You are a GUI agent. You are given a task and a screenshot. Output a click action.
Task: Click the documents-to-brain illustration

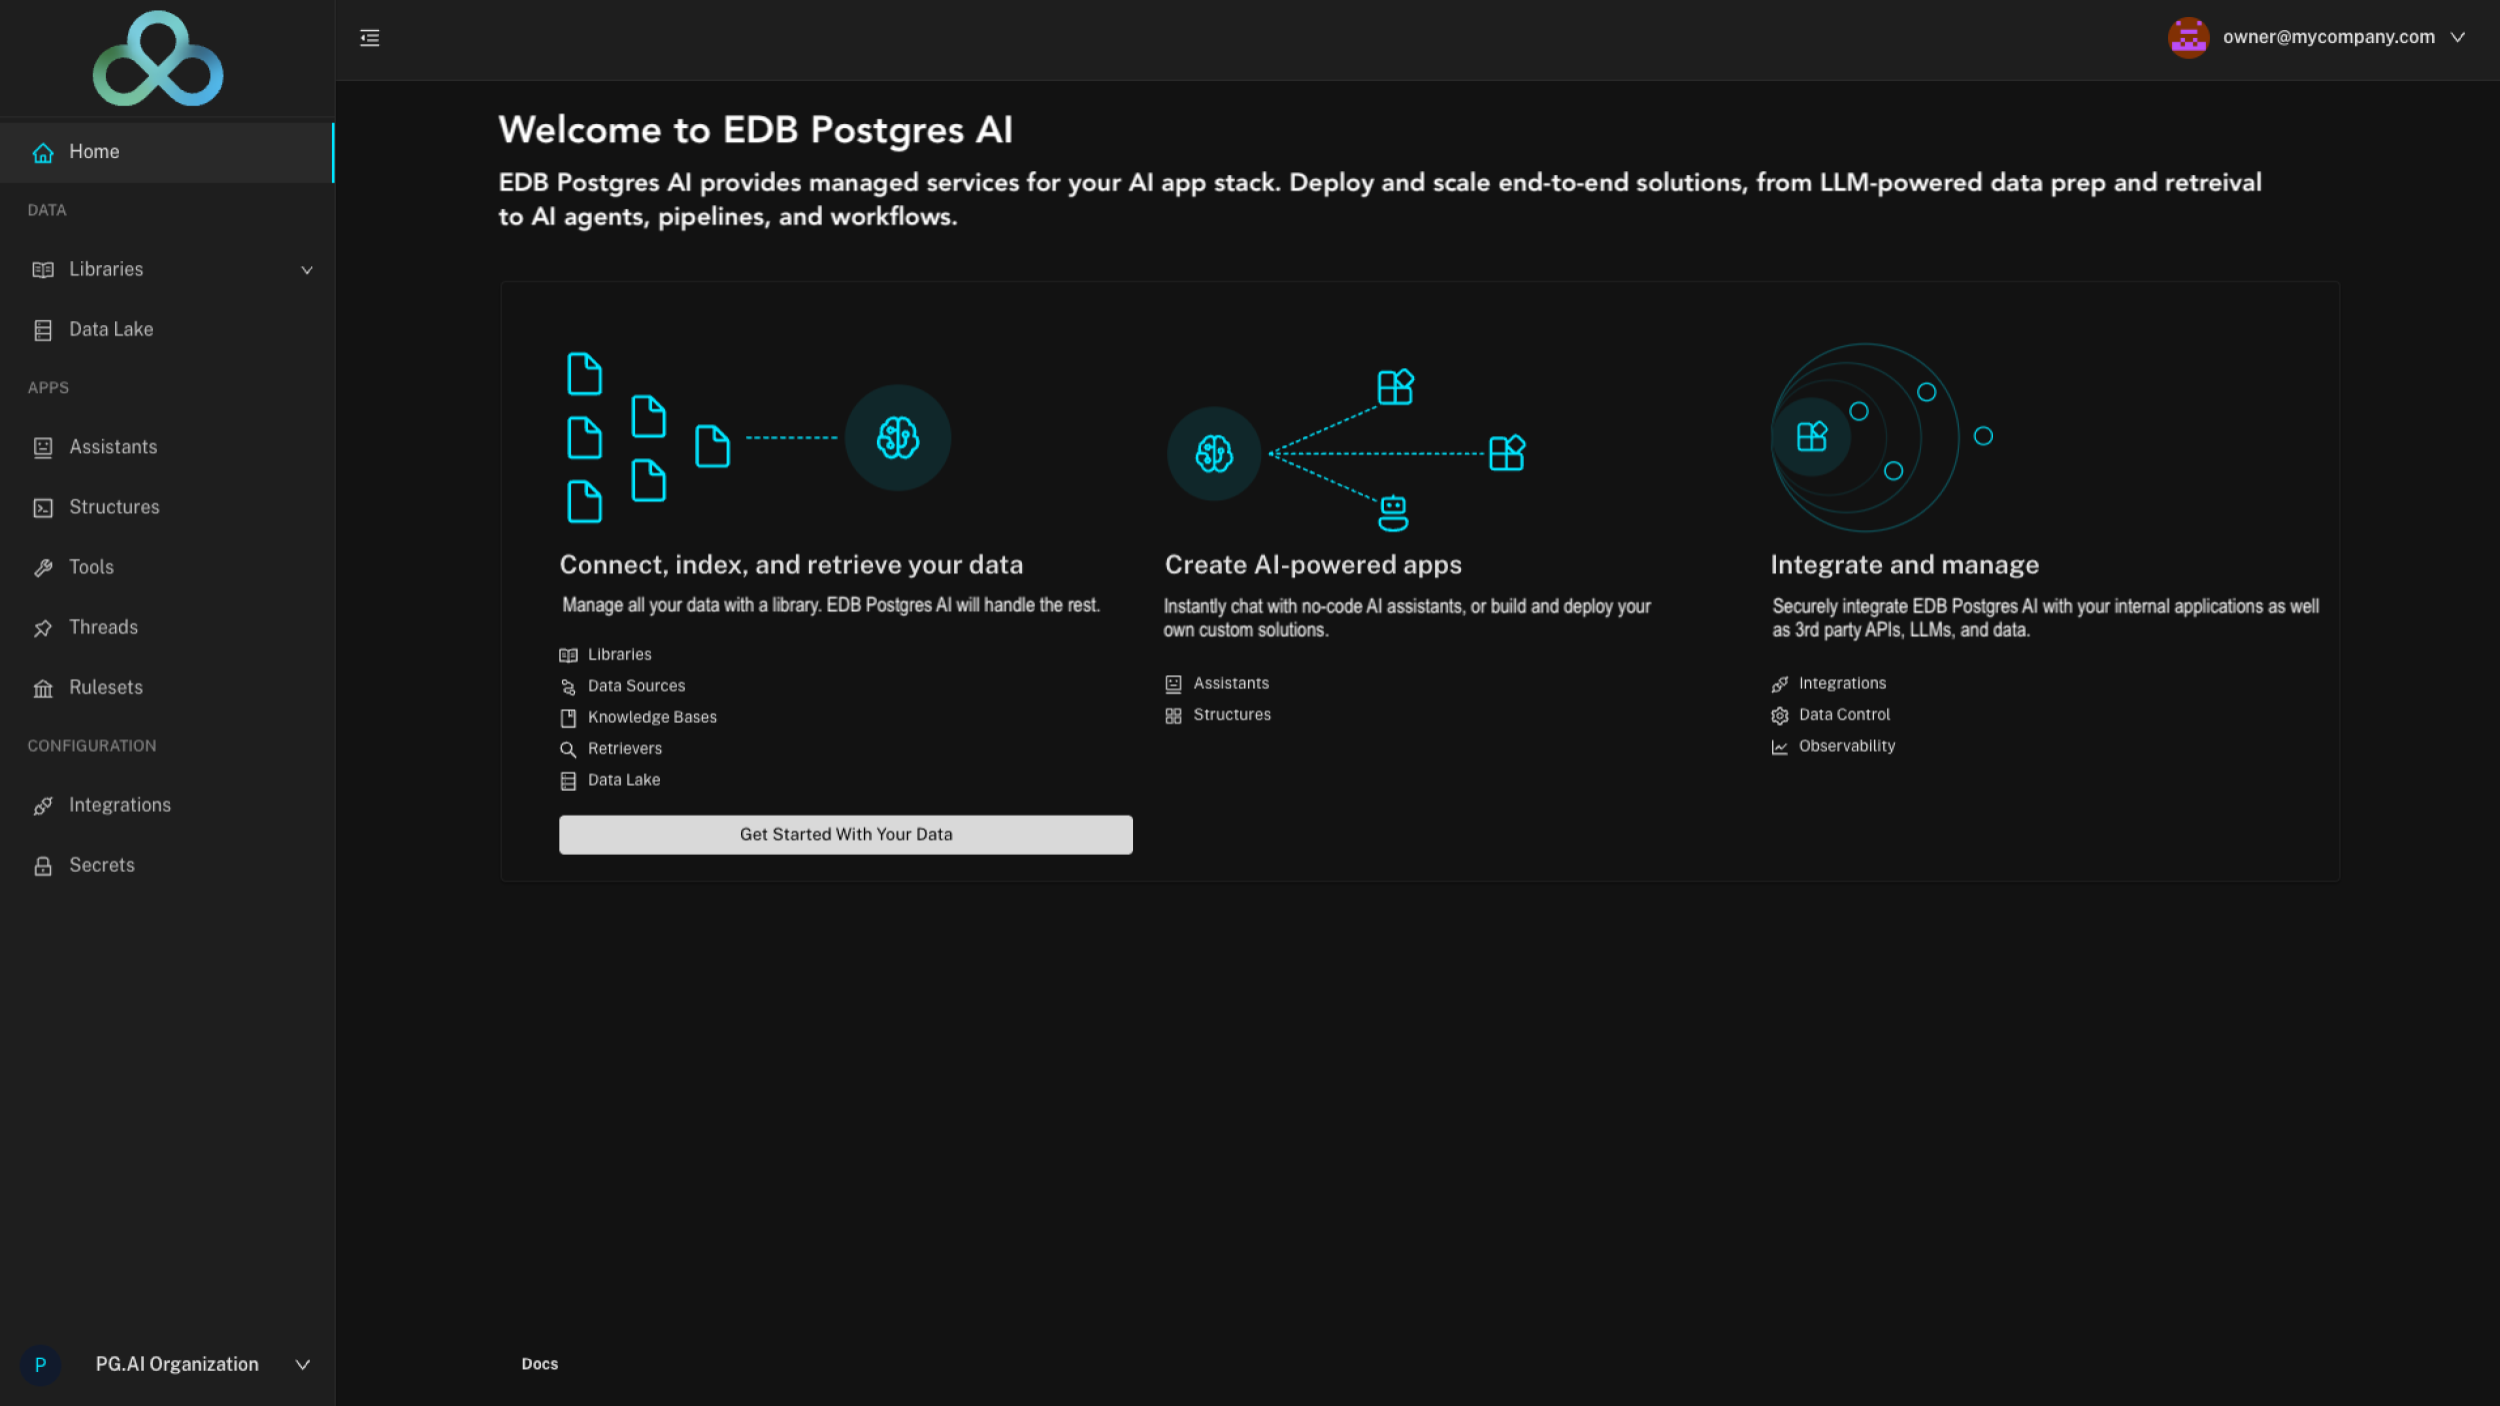[758, 438]
